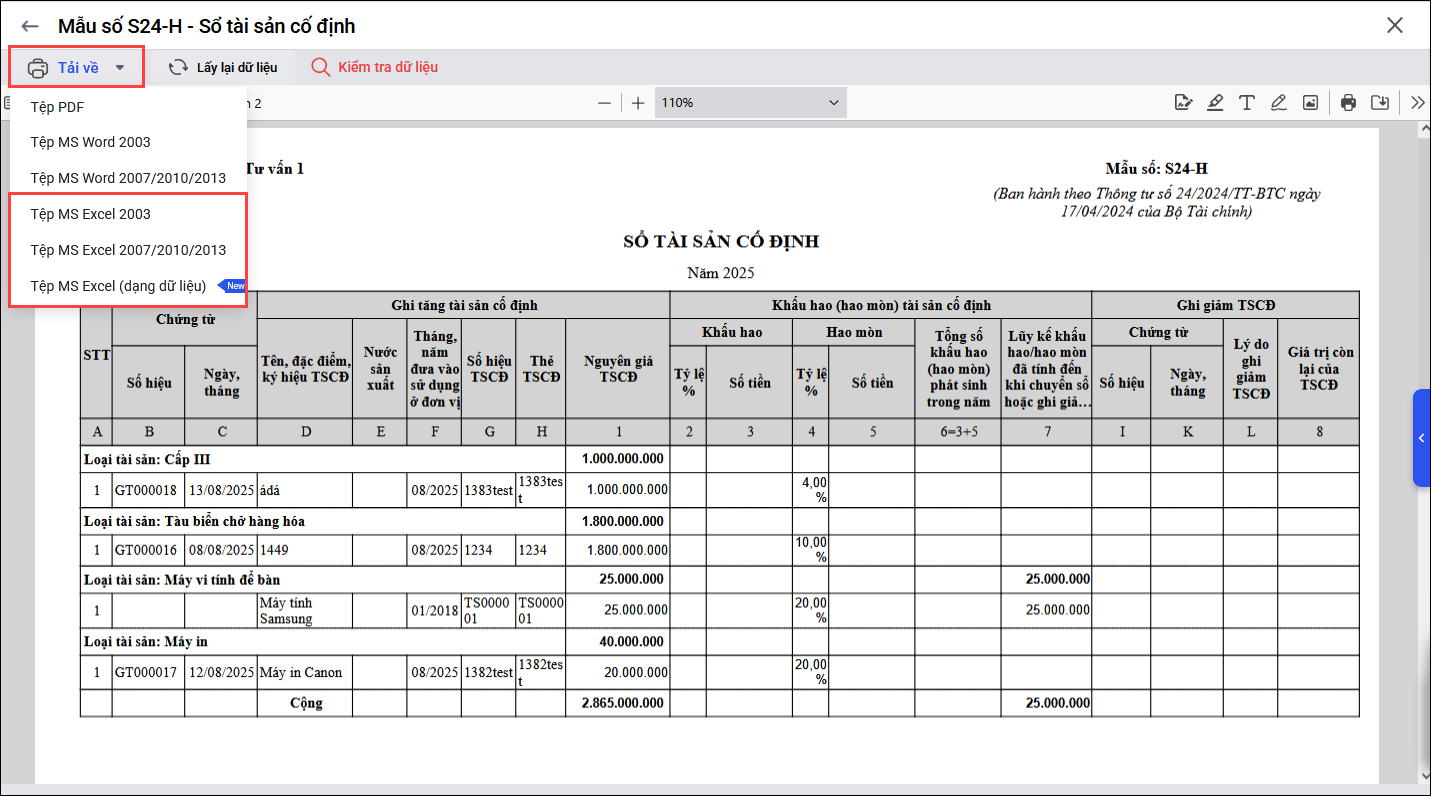Expand more tools with the double chevron
The height and width of the screenshot is (796, 1431).
pos(1418,102)
